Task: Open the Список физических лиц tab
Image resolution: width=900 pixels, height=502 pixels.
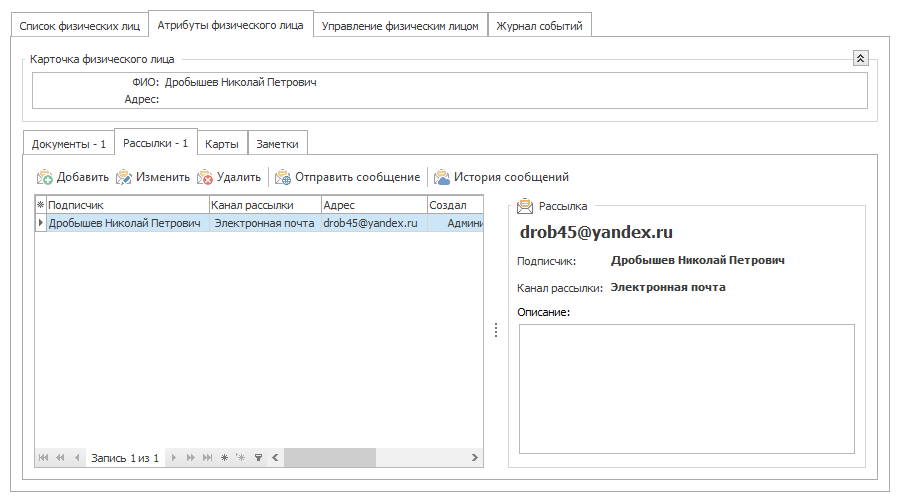Action: click(x=80, y=26)
